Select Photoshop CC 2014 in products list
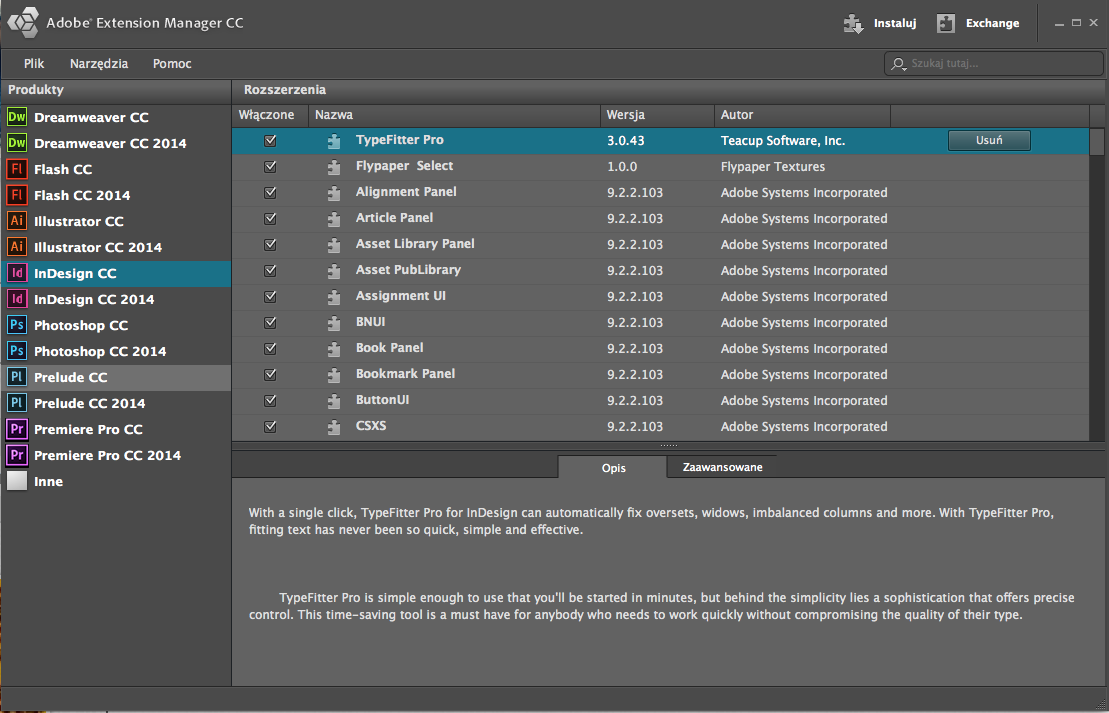The image size is (1109, 713). click(116, 352)
